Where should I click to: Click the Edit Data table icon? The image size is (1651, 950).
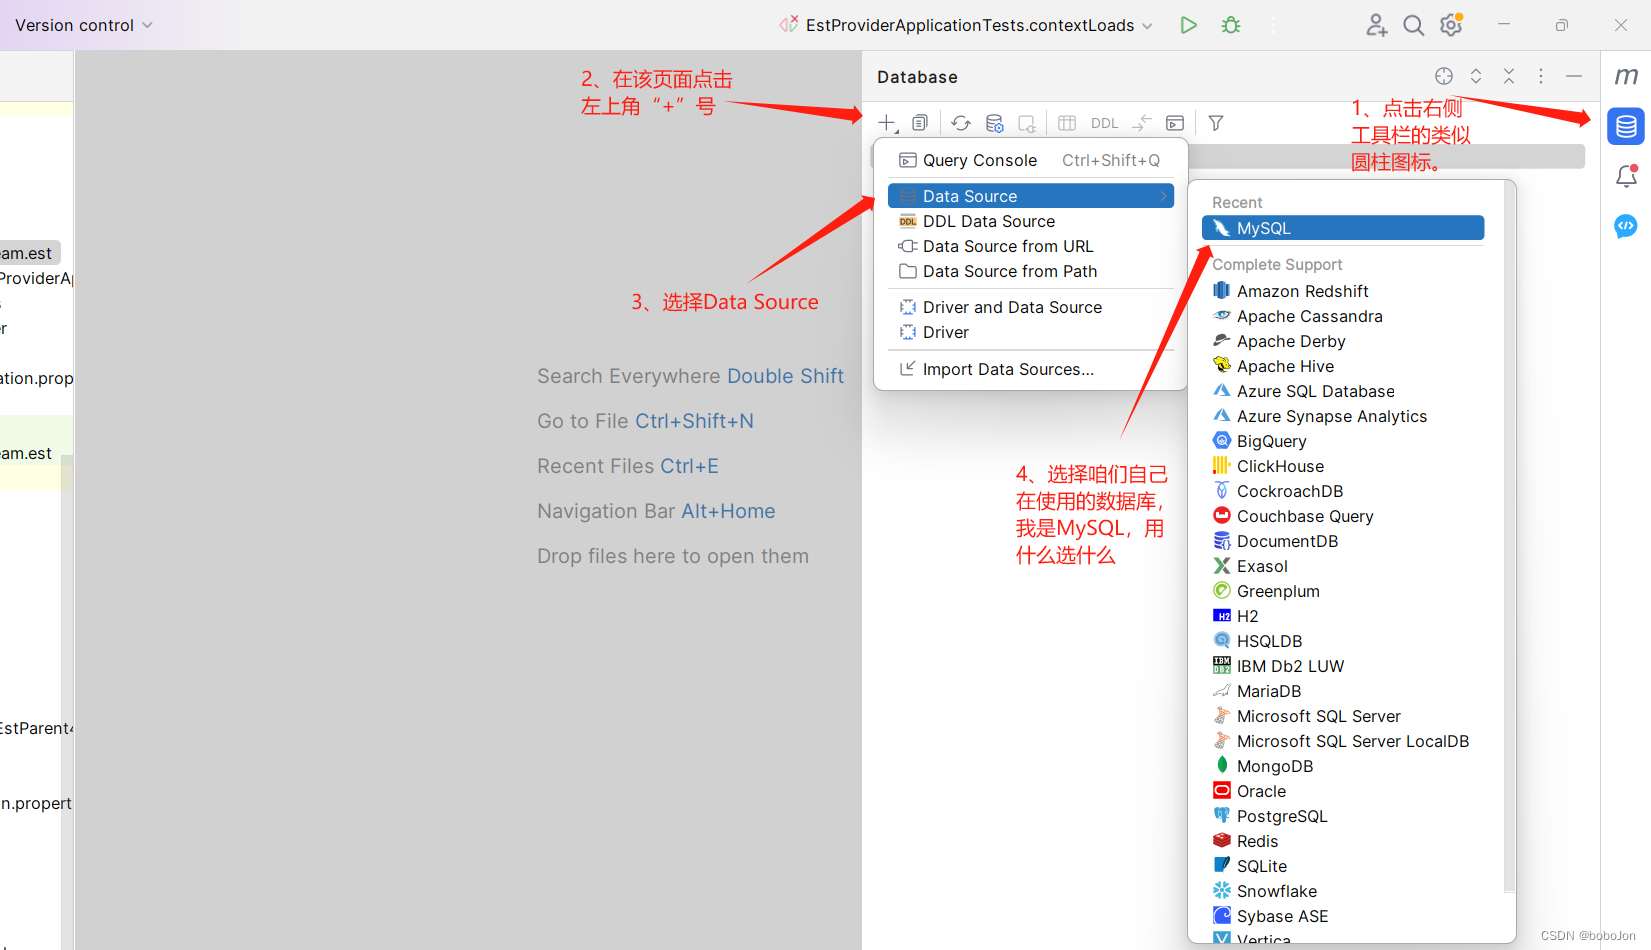point(1067,123)
